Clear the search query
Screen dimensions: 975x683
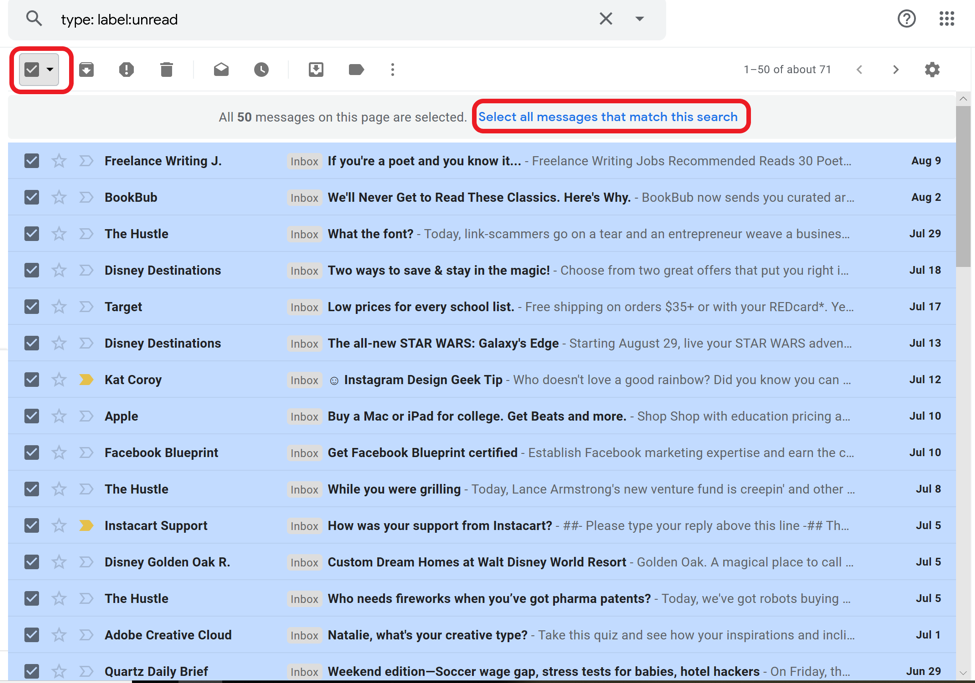[x=605, y=19]
